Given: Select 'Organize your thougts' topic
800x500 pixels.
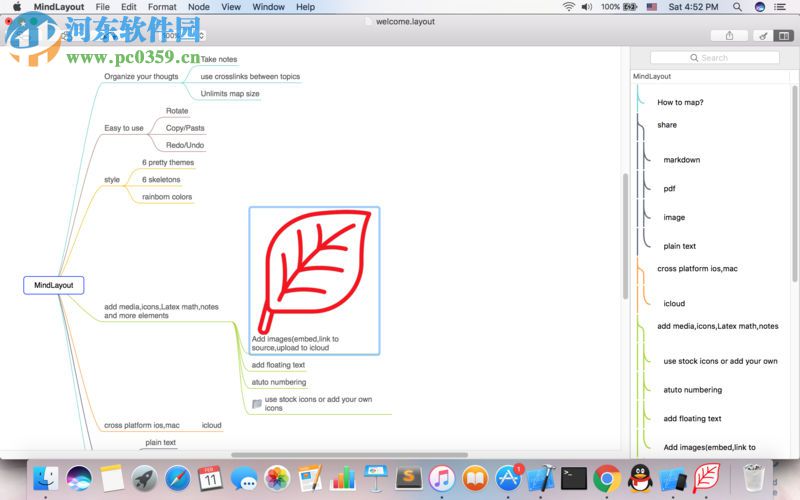Looking at the screenshot, I should [x=141, y=77].
